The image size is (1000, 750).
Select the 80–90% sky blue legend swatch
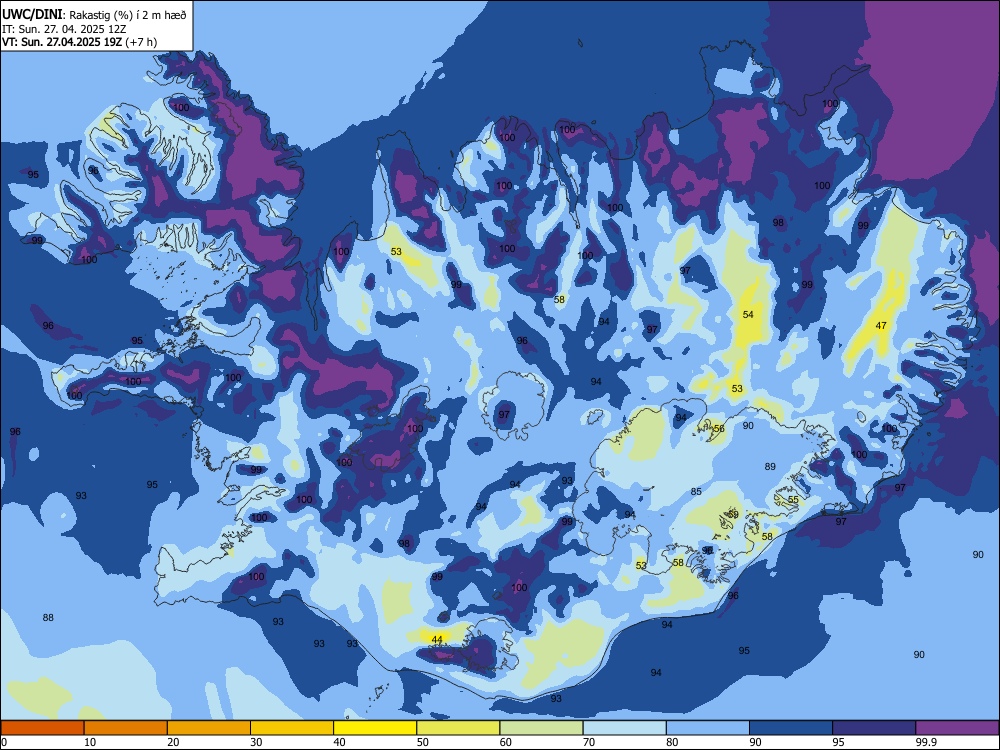coord(708,728)
